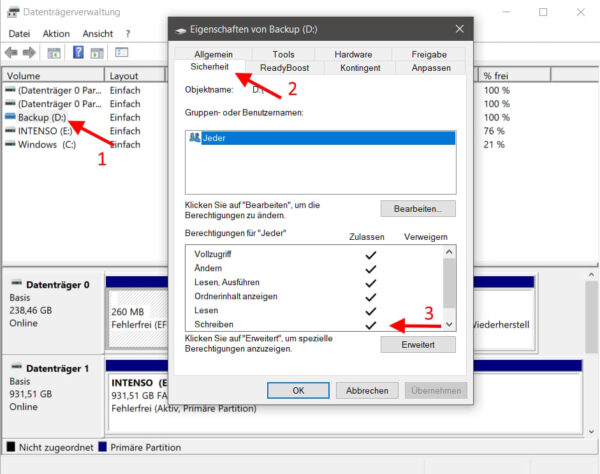Viewport: 600px width, 474px height.
Task: Click the 21 % free value
Action: [x=494, y=145]
